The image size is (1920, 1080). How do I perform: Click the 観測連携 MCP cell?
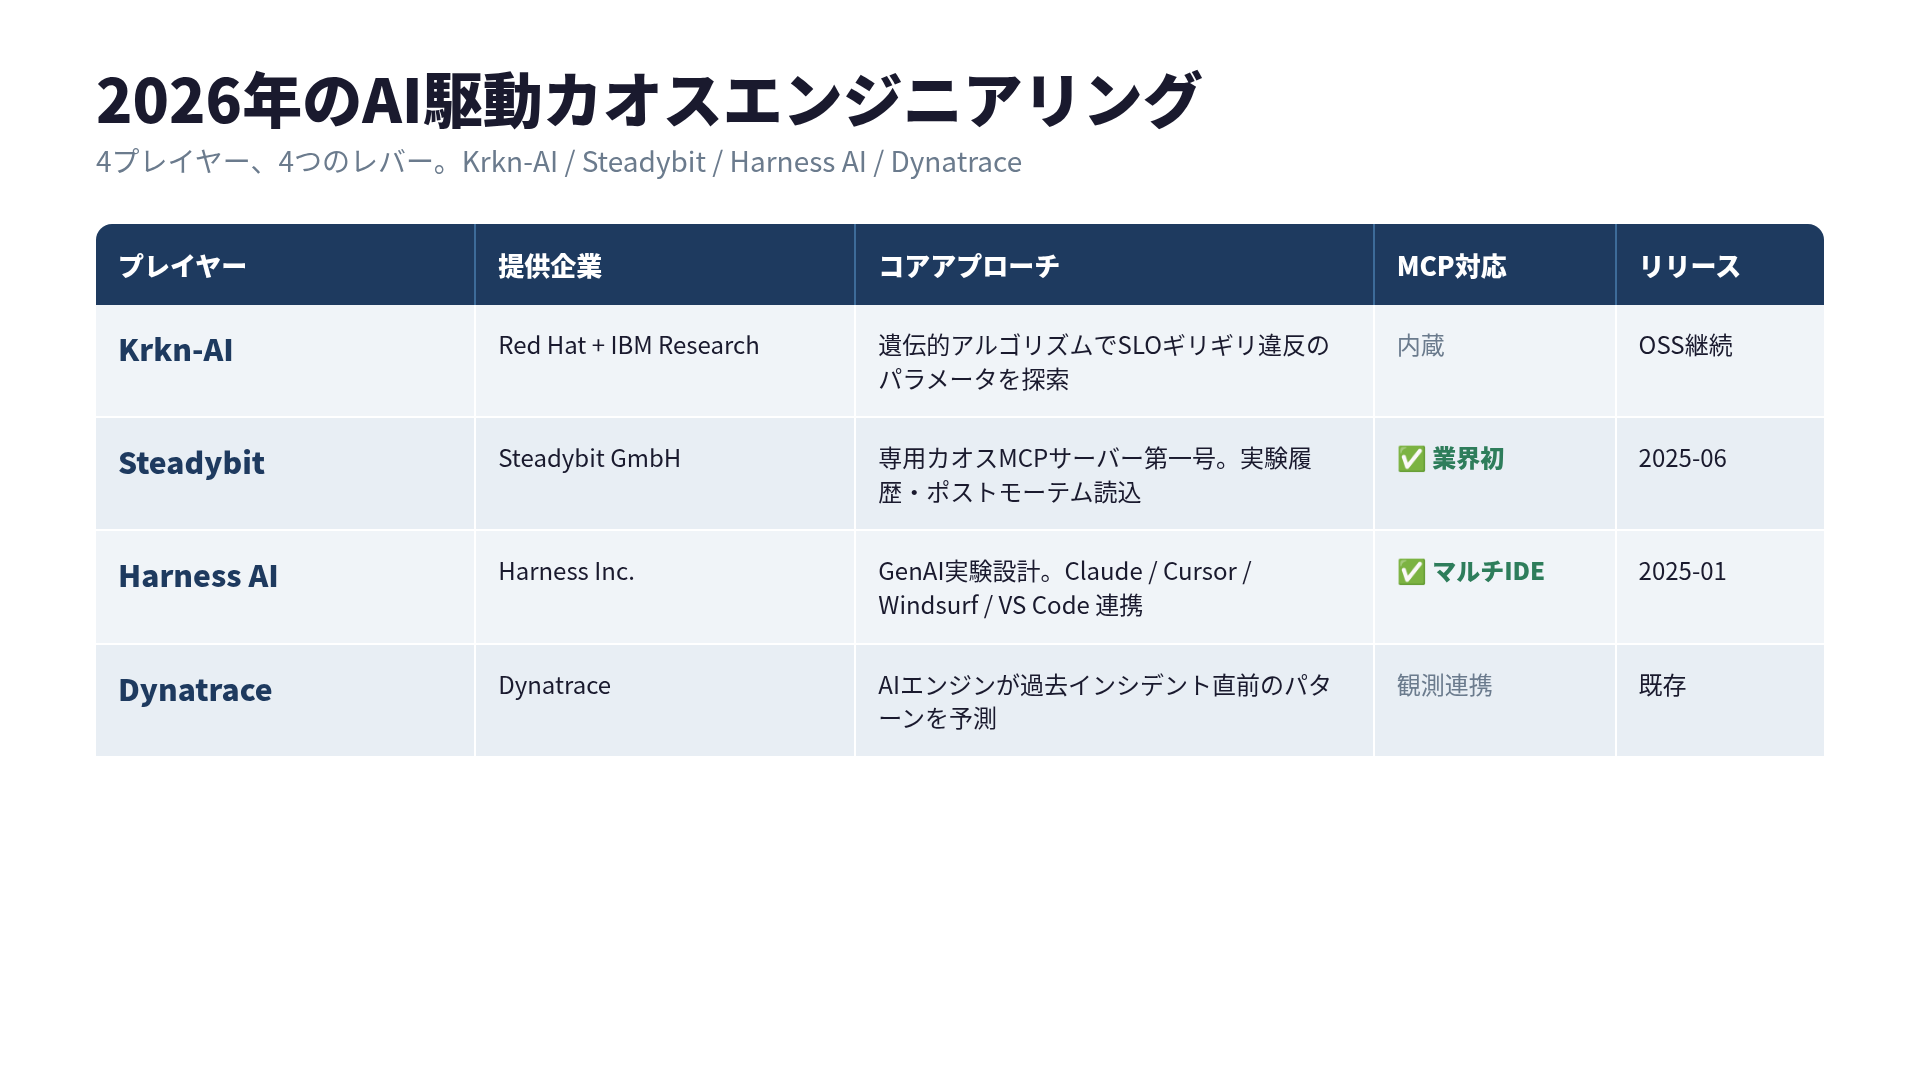pyautogui.click(x=1495, y=700)
